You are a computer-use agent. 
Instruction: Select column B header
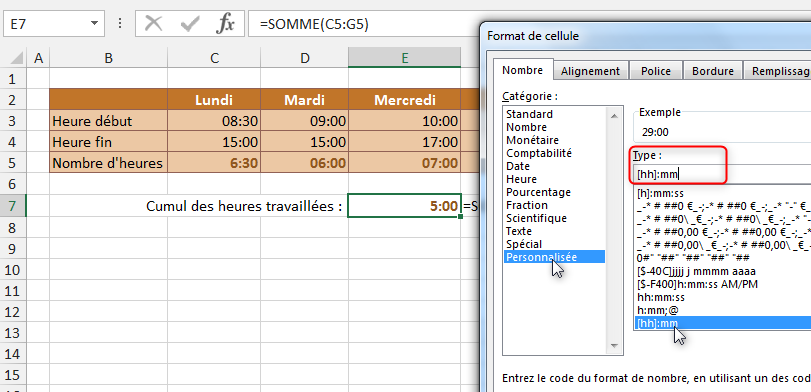(109, 58)
